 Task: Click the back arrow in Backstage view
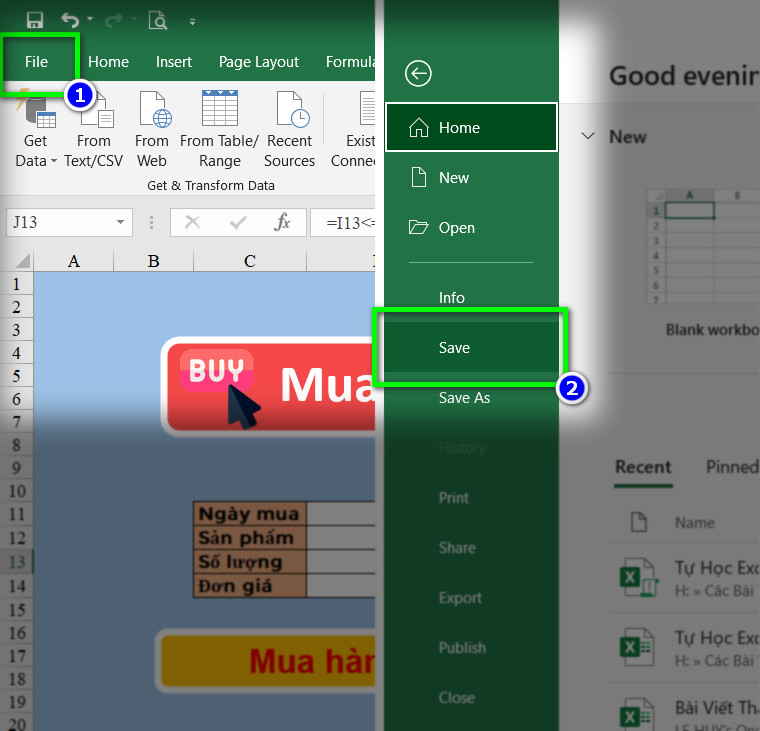coord(418,74)
